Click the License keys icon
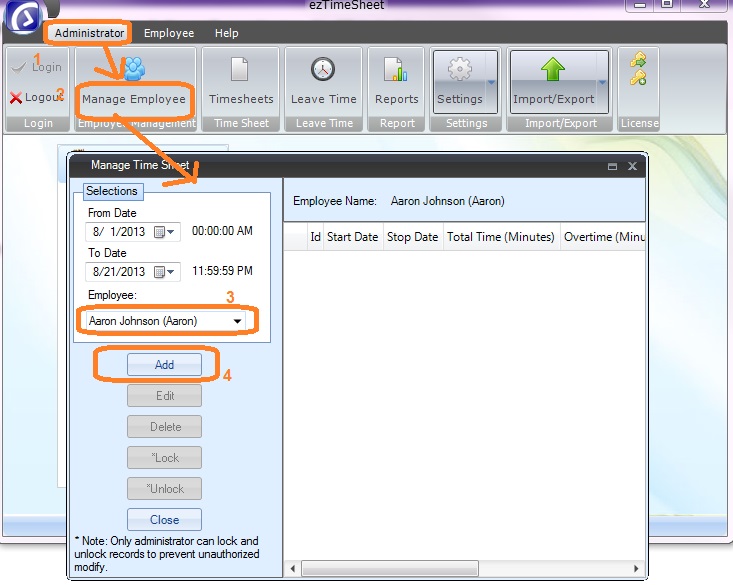 pyautogui.click(x=638, y=70)
